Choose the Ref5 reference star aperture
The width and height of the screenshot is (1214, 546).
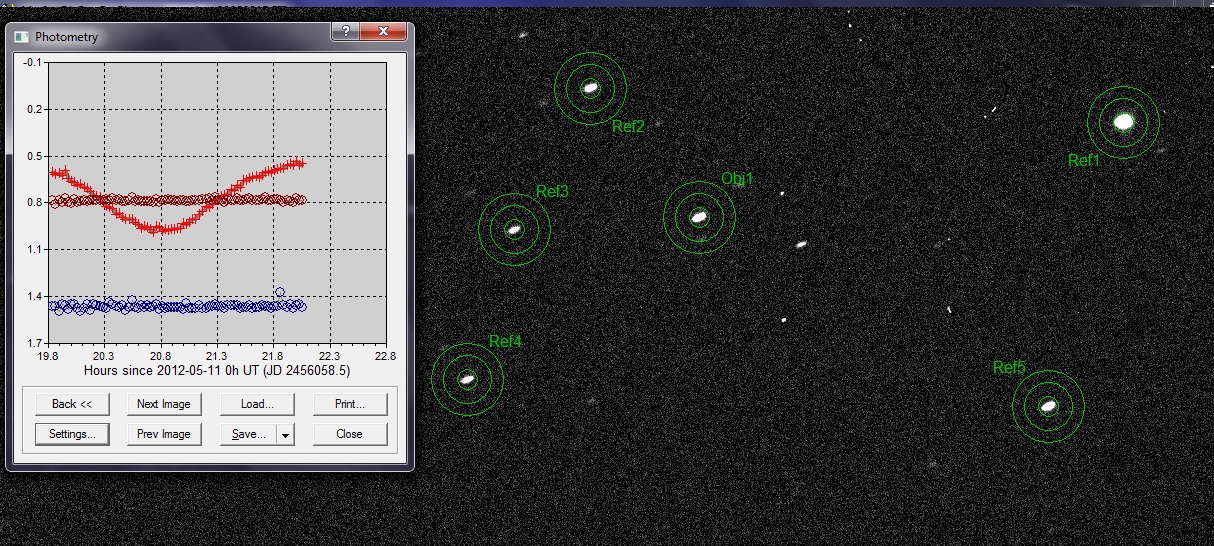[1048, 406]
